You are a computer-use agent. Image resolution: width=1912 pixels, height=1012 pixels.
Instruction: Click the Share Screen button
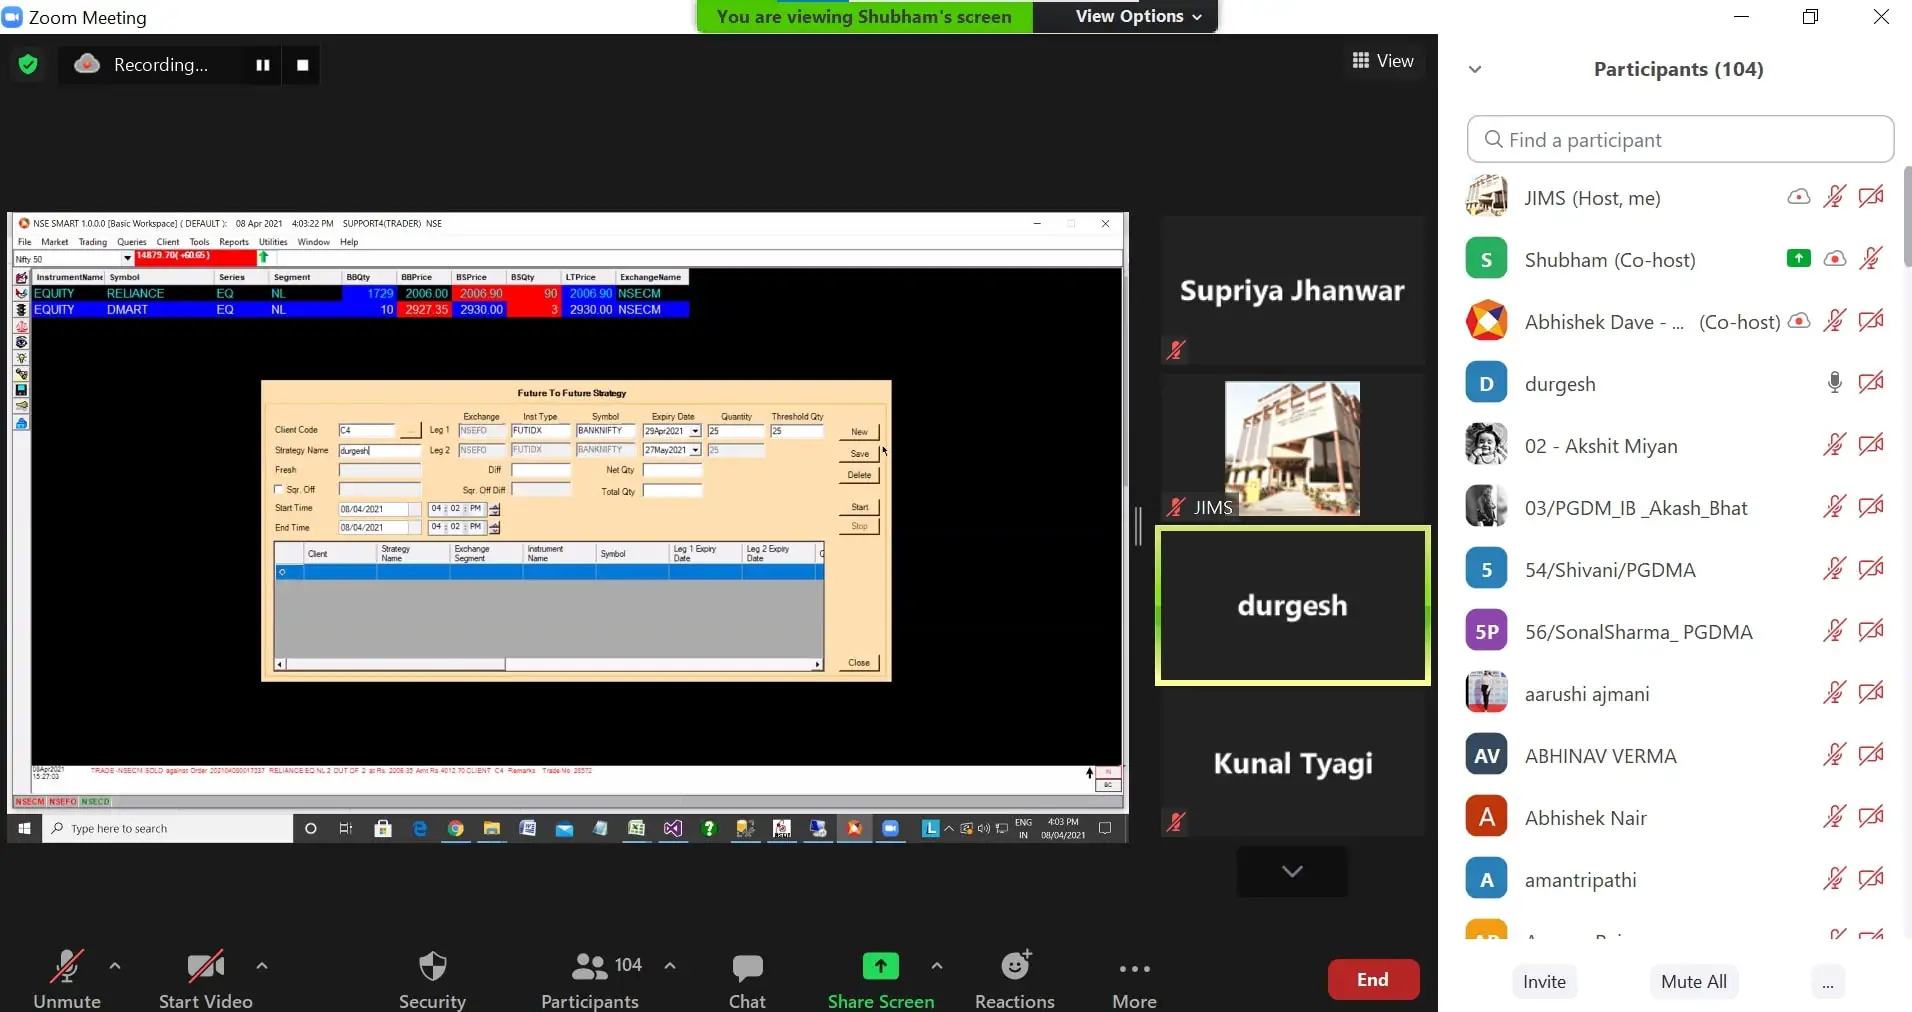[880, 979]
